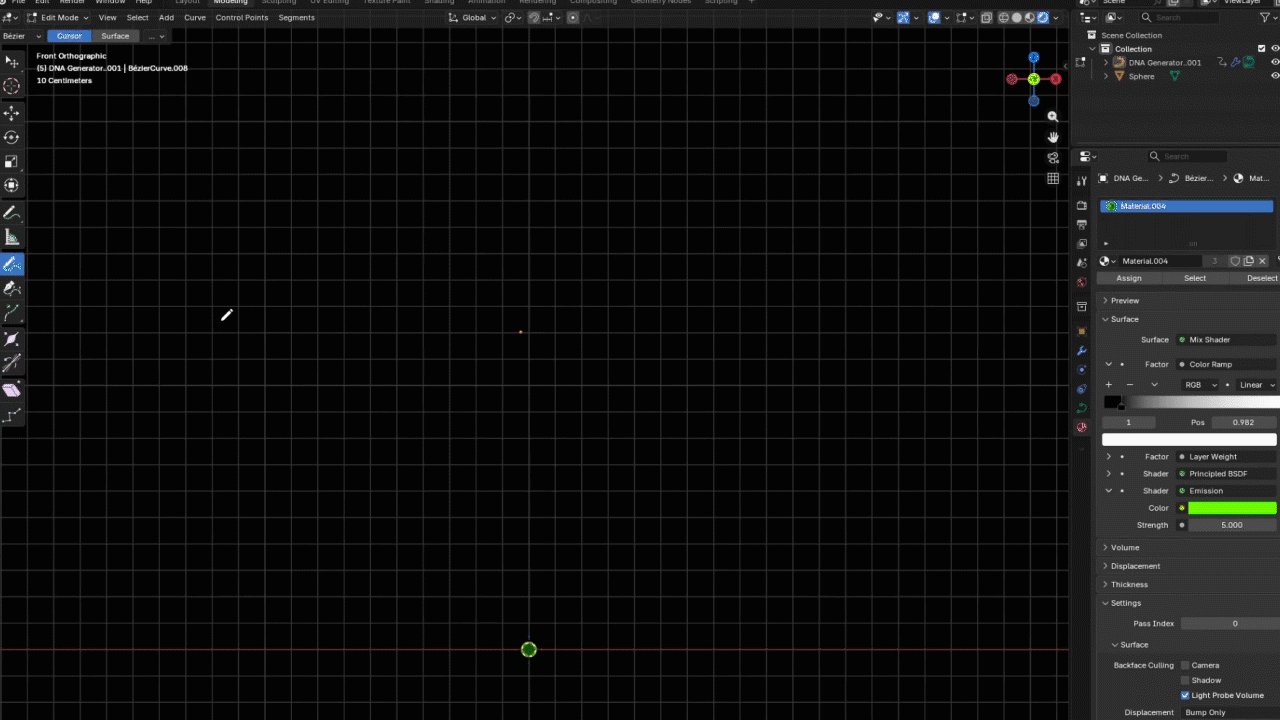Activate the Move tool
The image size is (1280, 720).
click(x=12, y=113)
